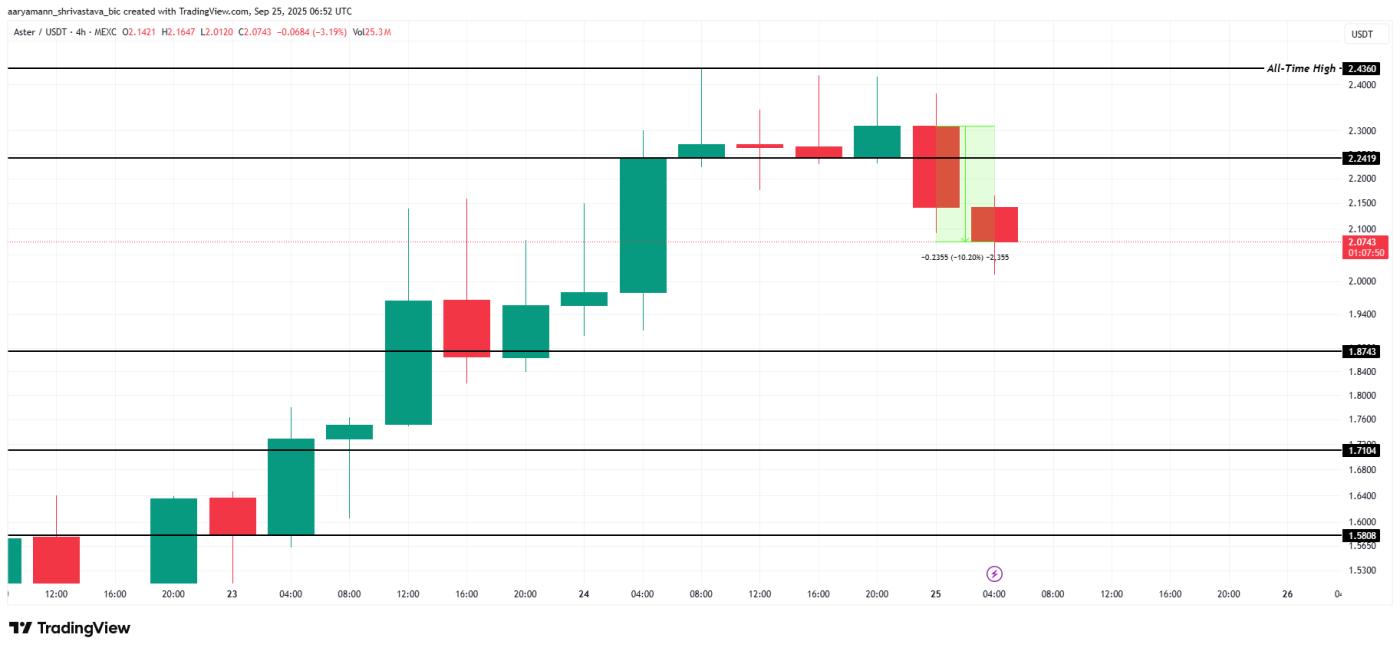Click the large green candle at 04:00 on 24
Screen dimensions: 1400x651
643,225
